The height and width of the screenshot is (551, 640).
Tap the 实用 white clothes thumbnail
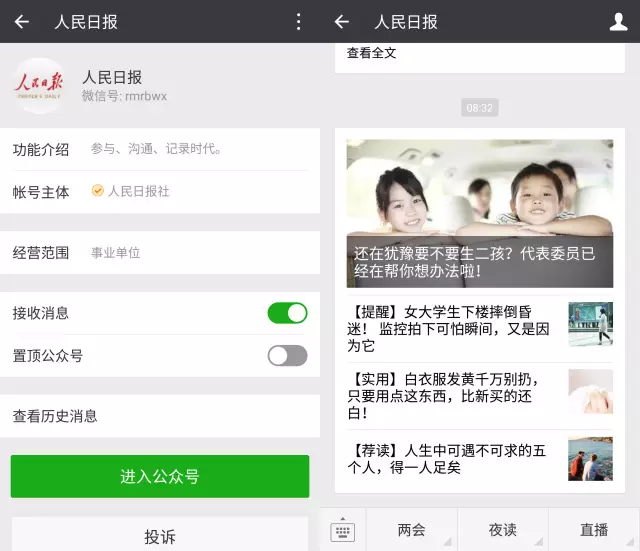tap(590, 391)
